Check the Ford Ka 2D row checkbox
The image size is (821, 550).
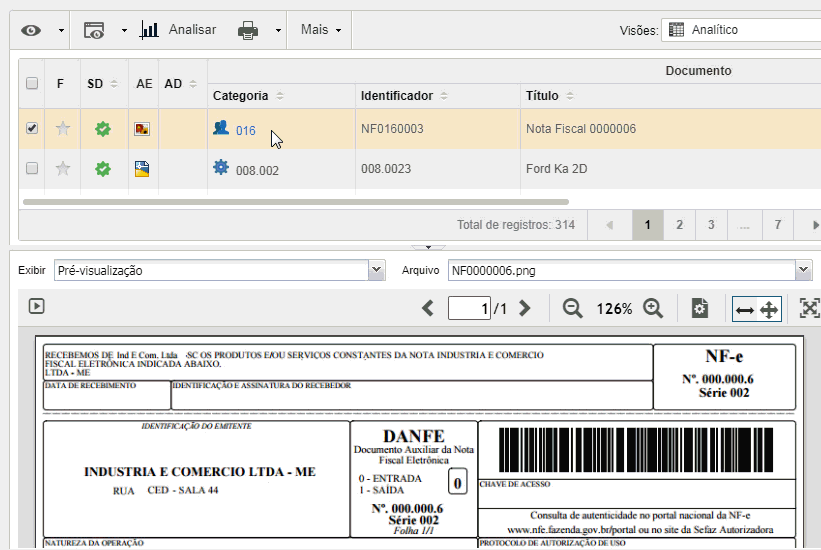(32, 168)
